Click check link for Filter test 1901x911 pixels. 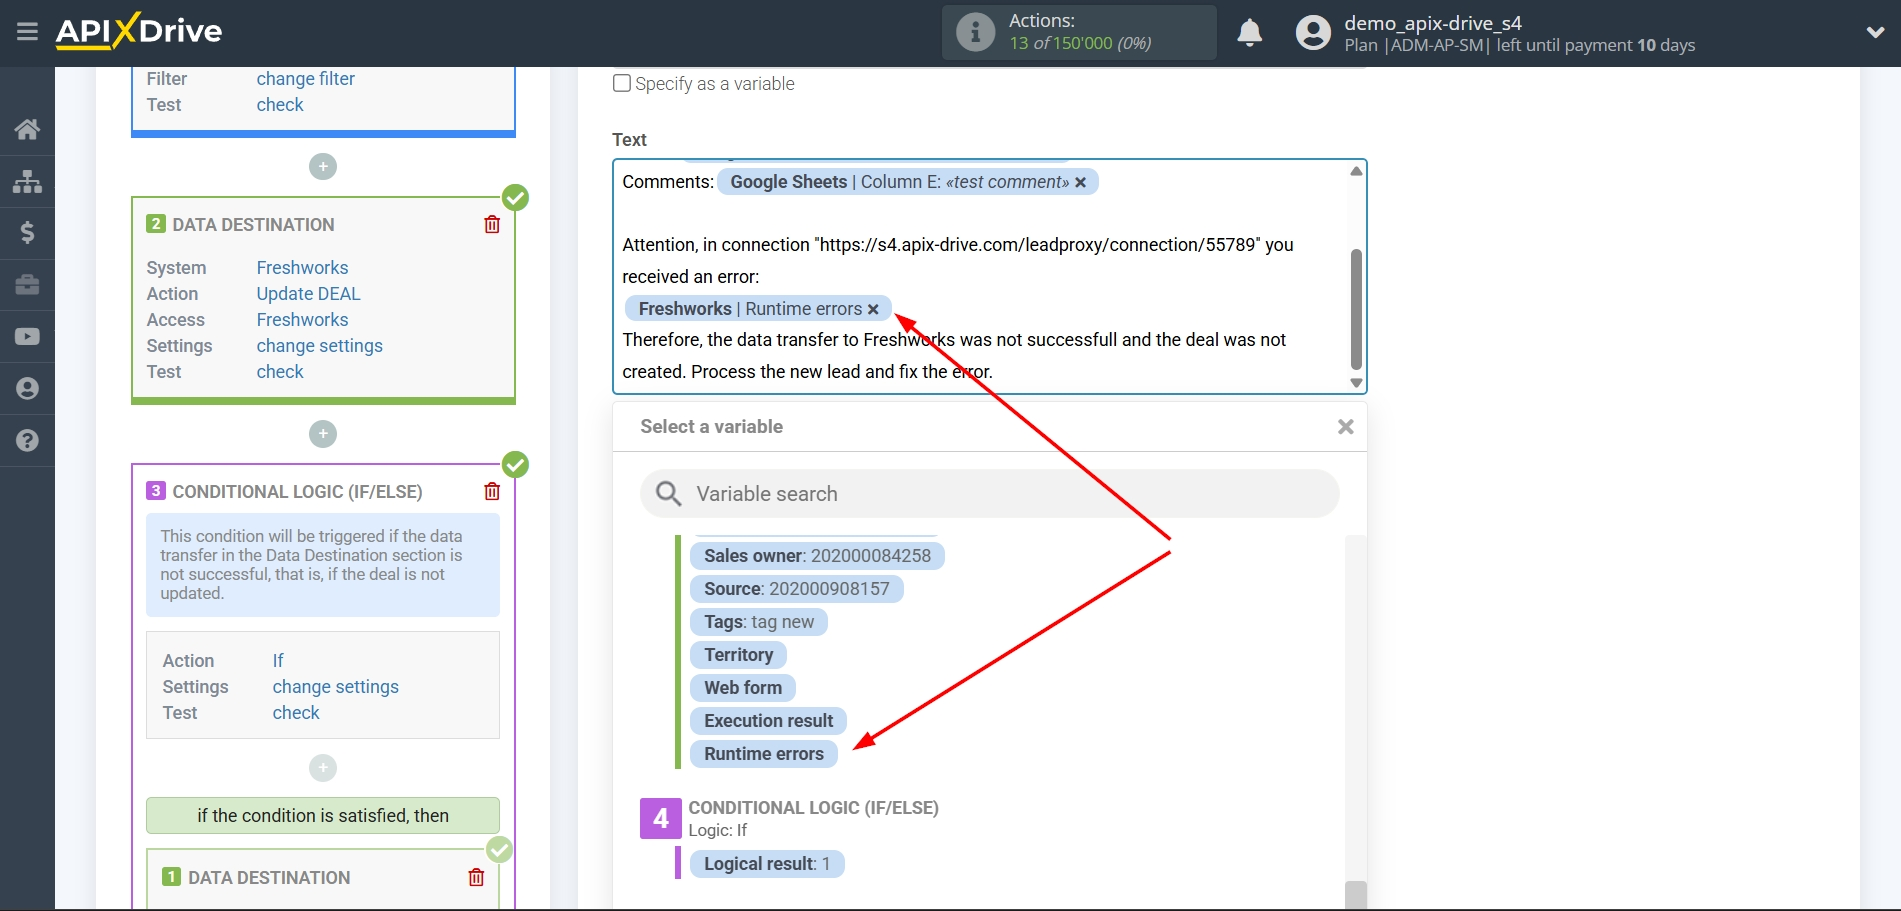[x=280, y=104]
